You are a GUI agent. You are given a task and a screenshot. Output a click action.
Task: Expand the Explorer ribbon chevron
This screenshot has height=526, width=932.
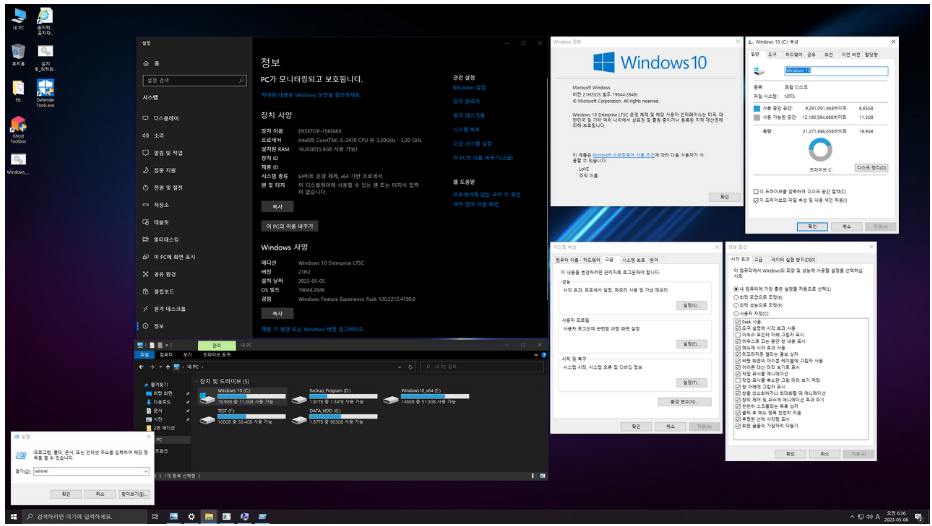[536, 355]
